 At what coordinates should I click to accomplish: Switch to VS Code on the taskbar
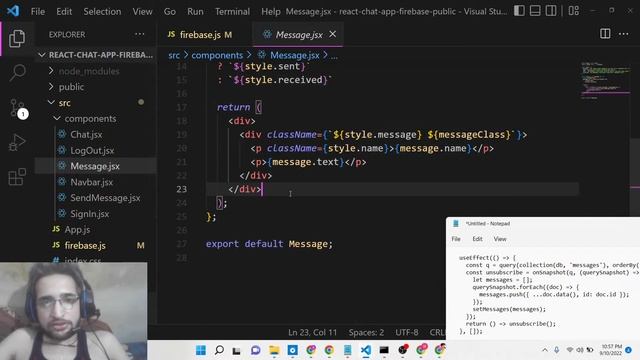click(366, 350)
